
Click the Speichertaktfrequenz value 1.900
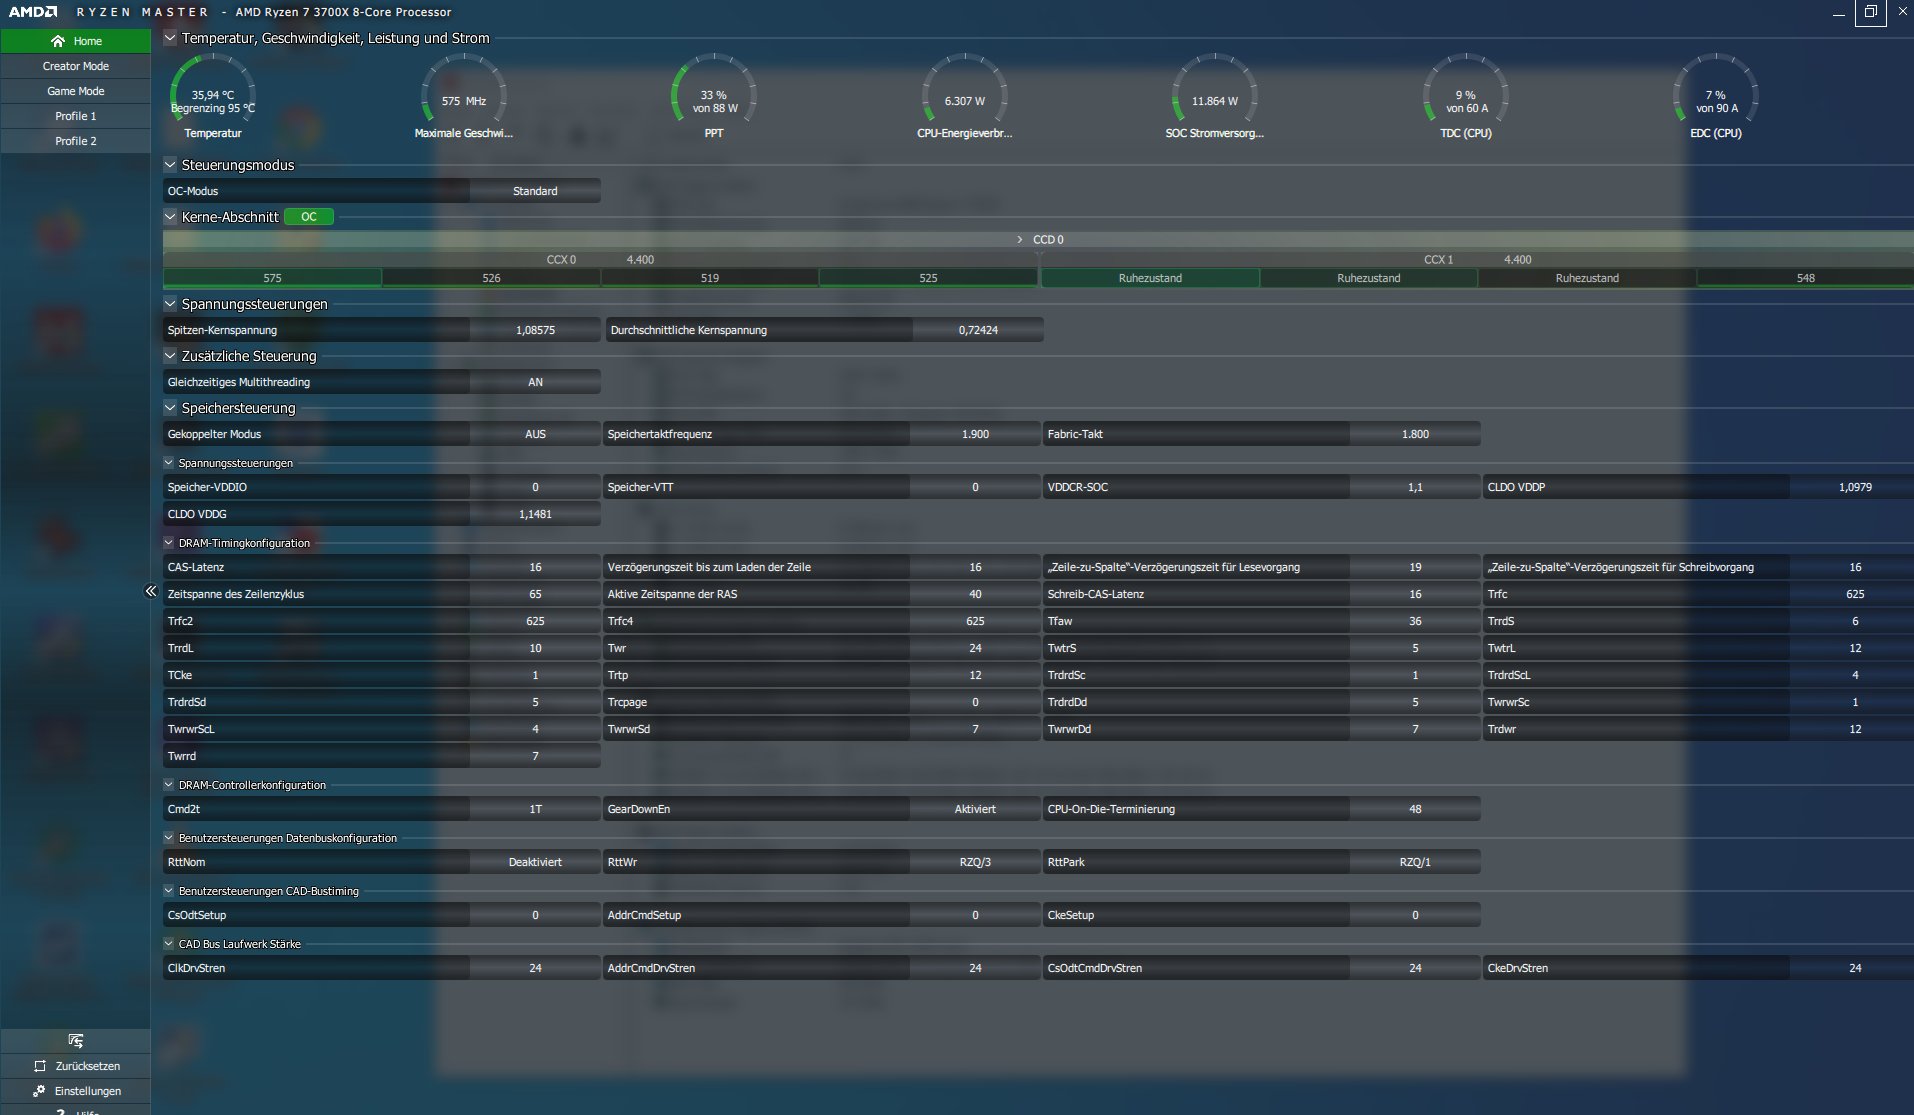coord(975,434)
